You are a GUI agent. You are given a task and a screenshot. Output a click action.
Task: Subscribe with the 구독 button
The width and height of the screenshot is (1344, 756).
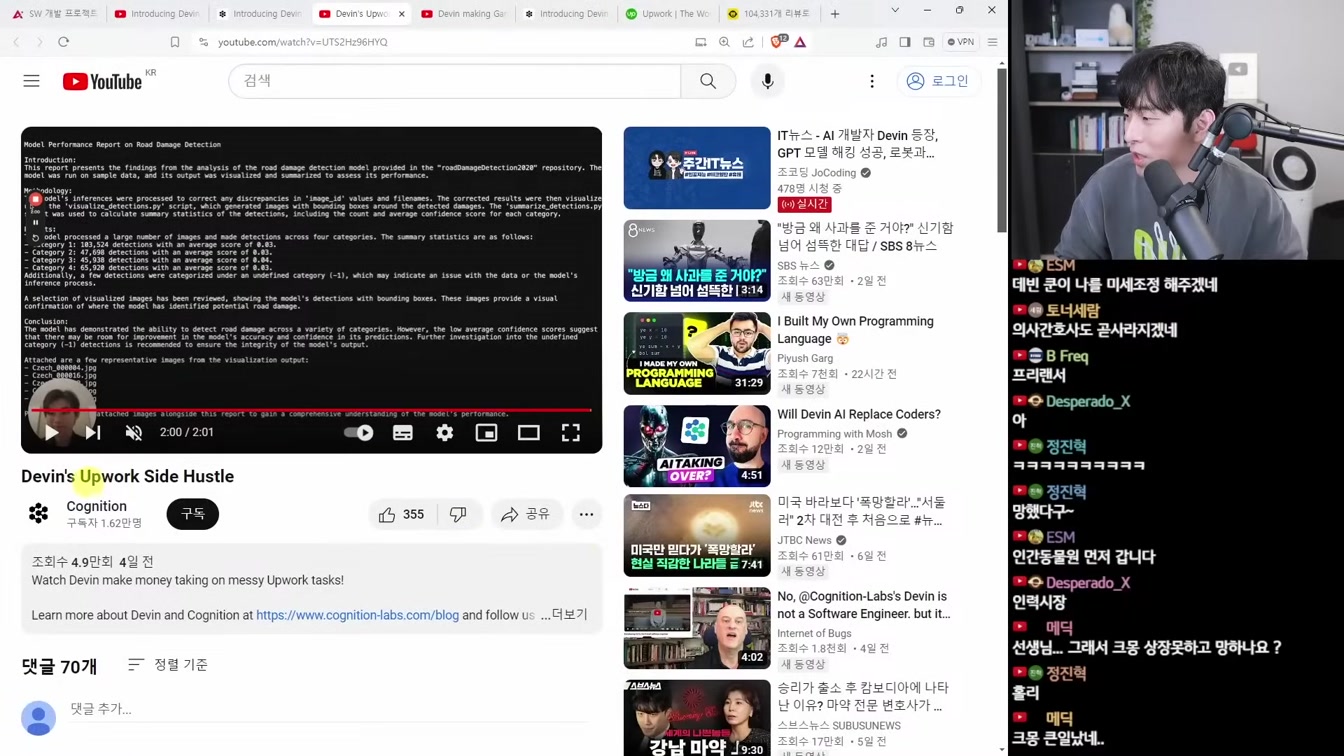193,514
